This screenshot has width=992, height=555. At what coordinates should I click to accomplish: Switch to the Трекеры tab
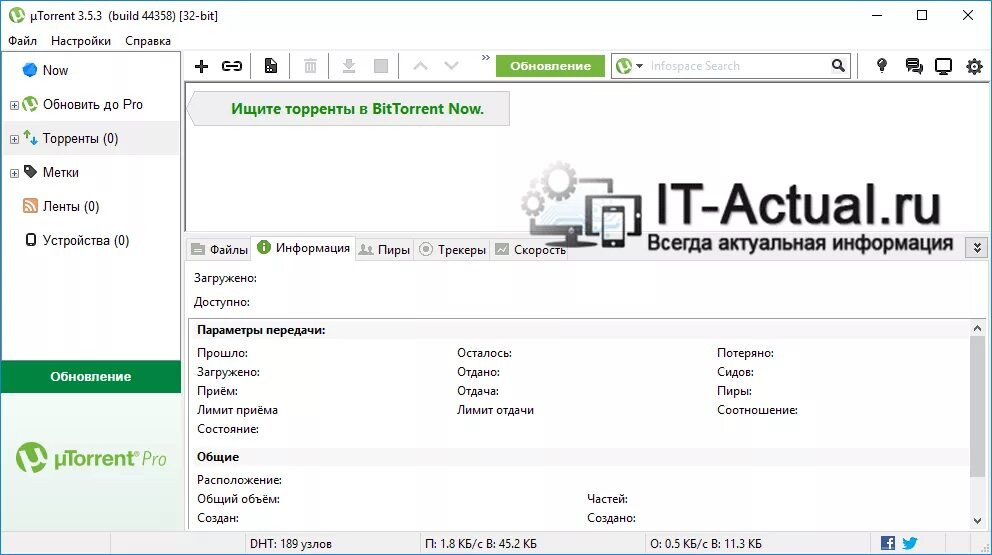tap(452, 249)
